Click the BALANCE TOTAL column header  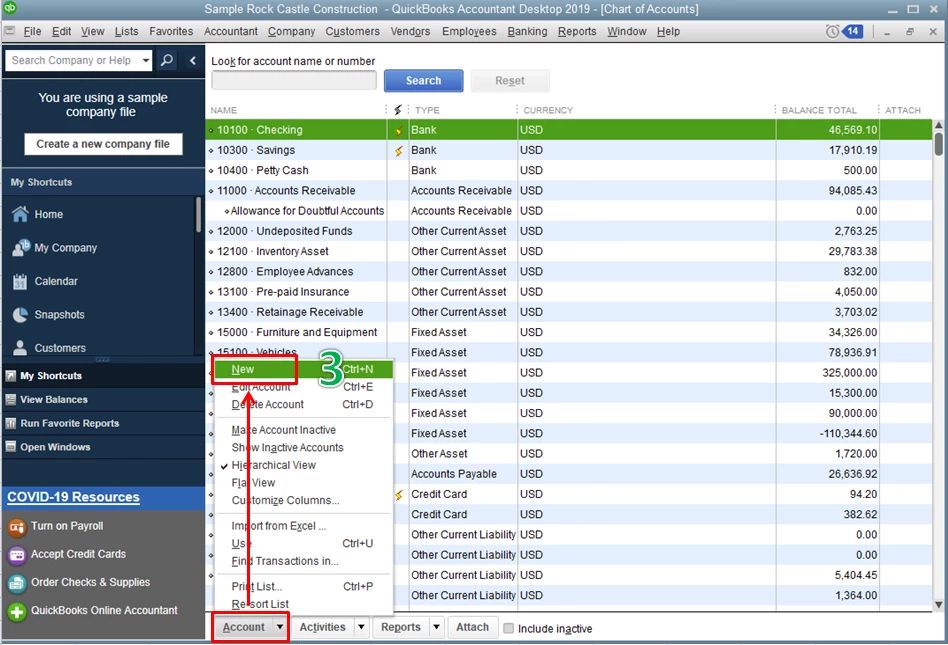click(819, 110)
